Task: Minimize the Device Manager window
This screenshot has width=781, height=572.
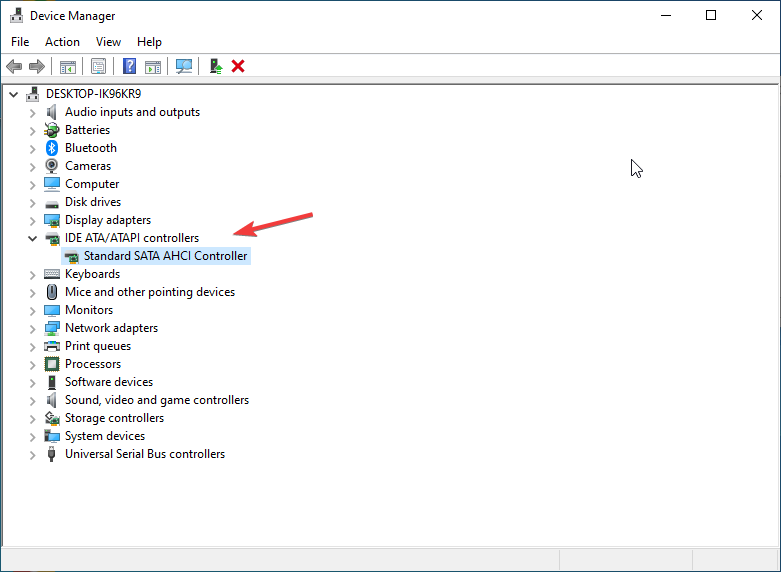Action: point(666,15)
